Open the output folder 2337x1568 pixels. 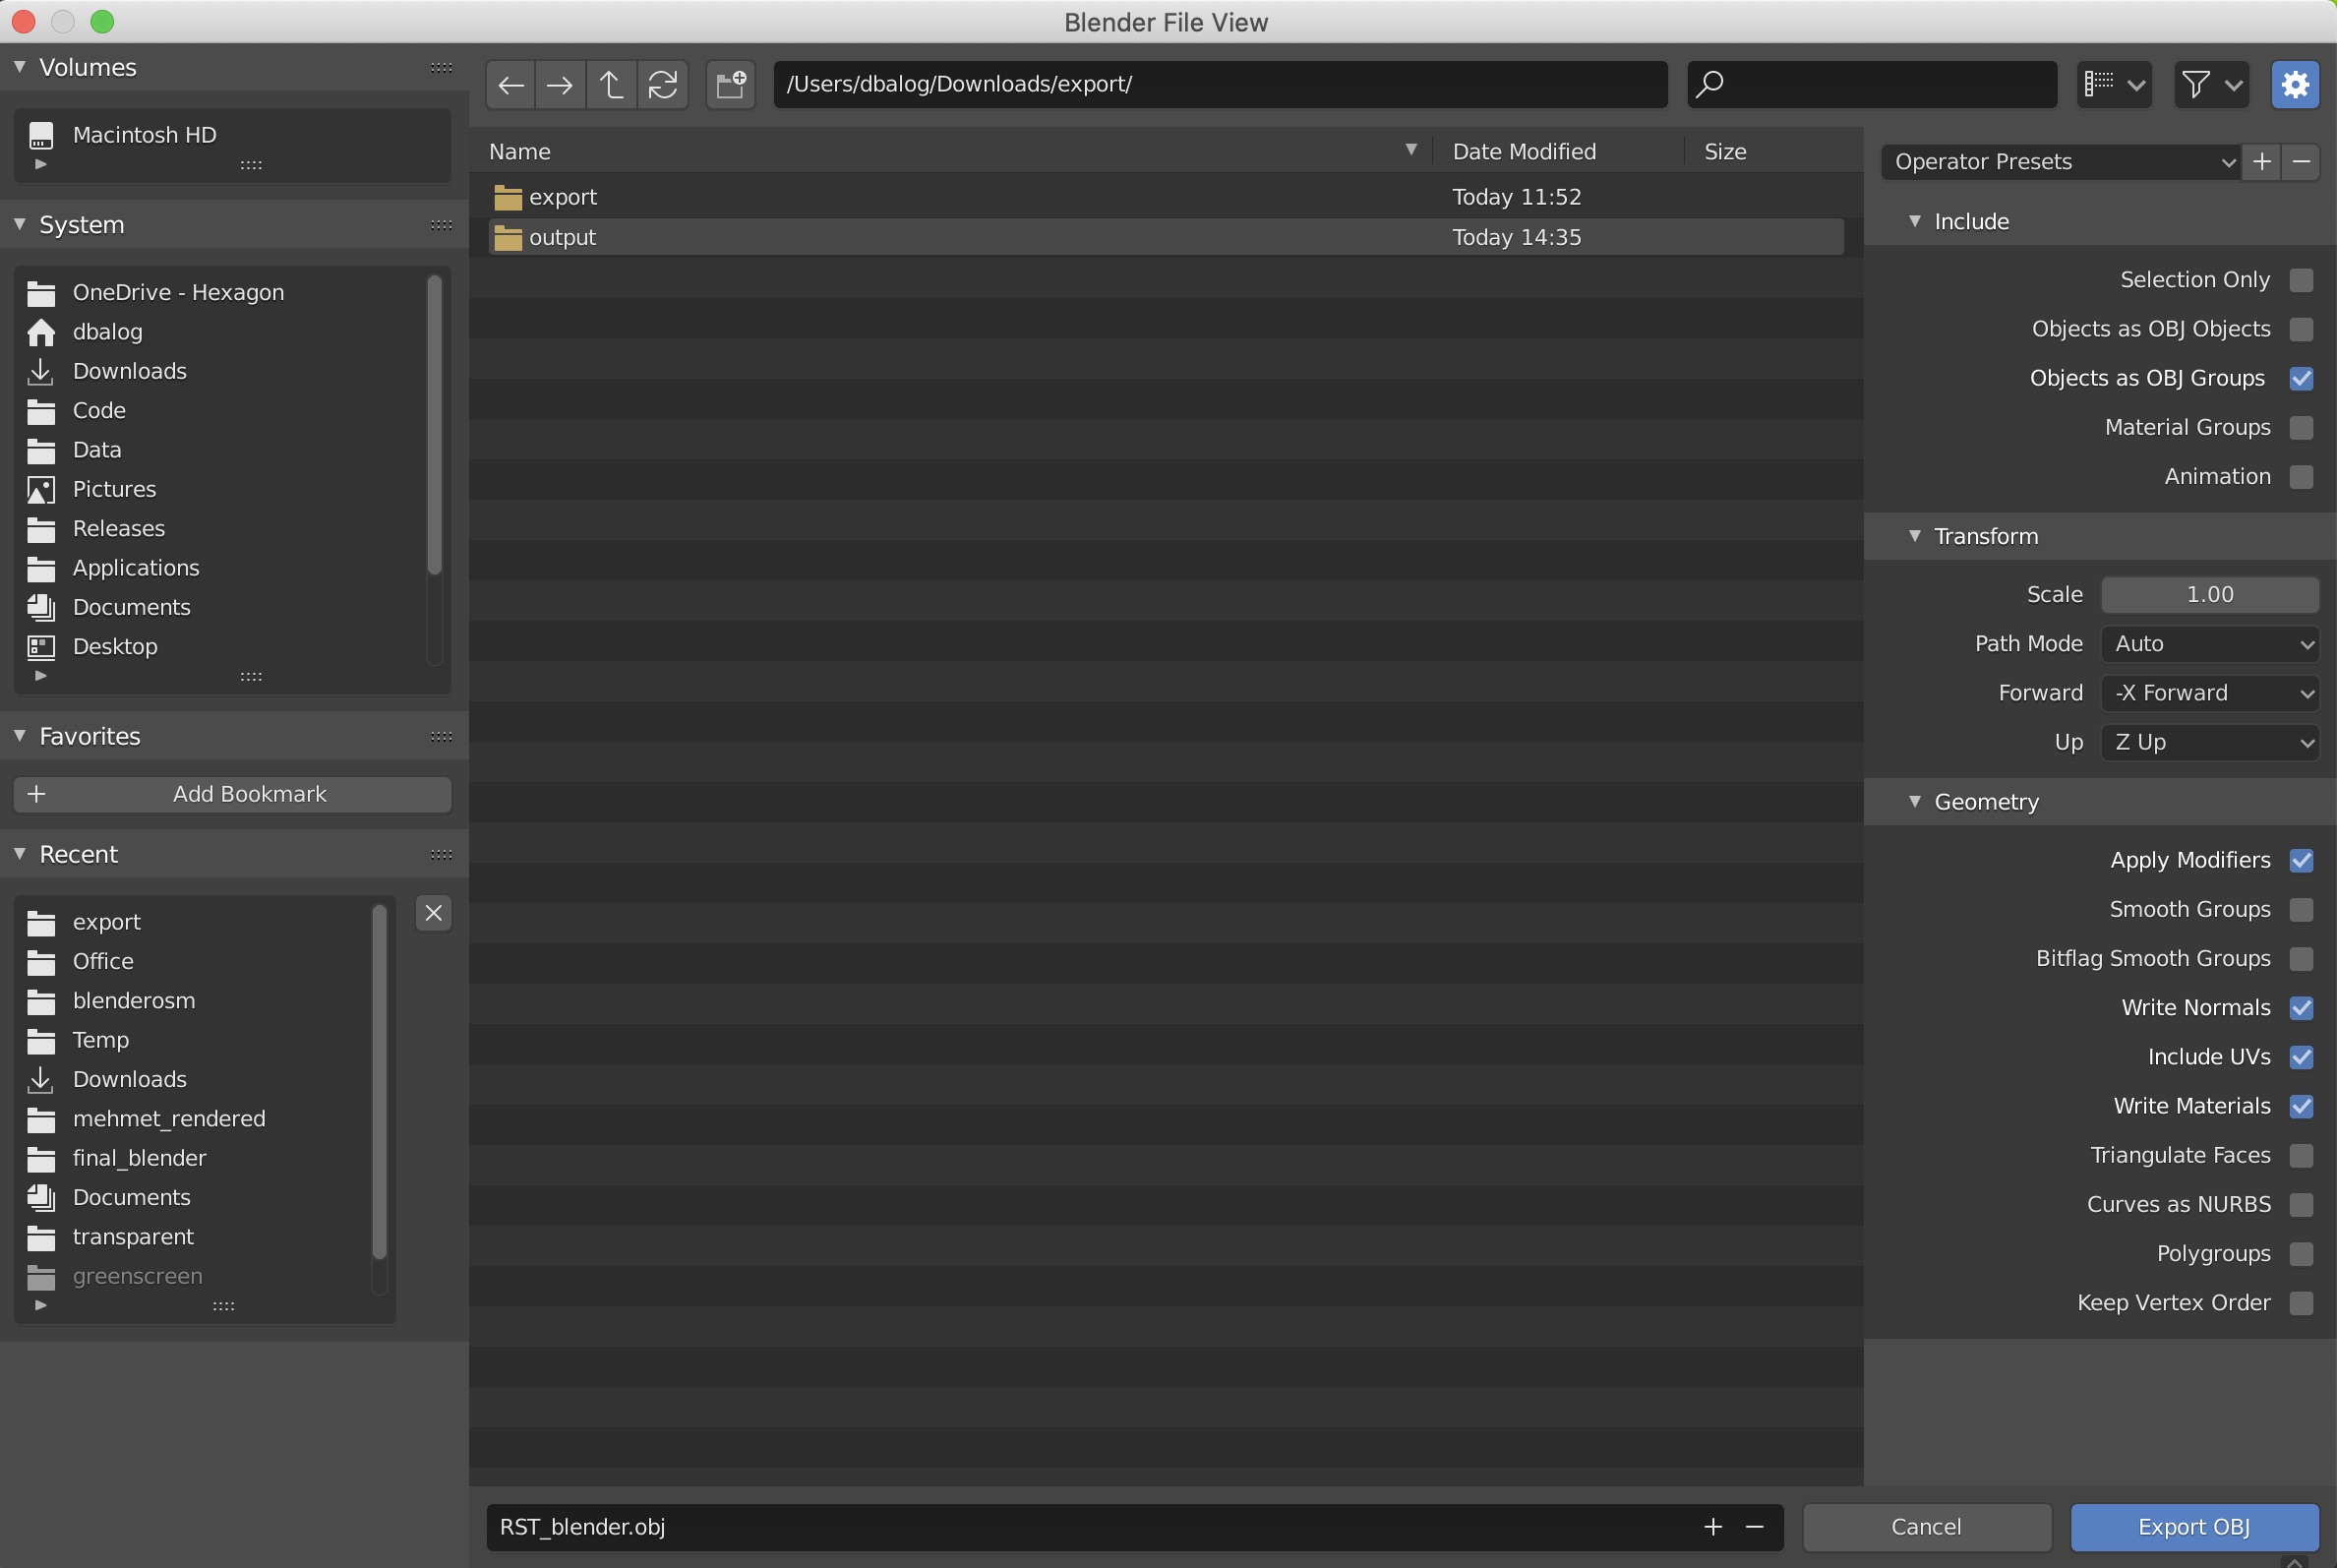tap(563, 238)
